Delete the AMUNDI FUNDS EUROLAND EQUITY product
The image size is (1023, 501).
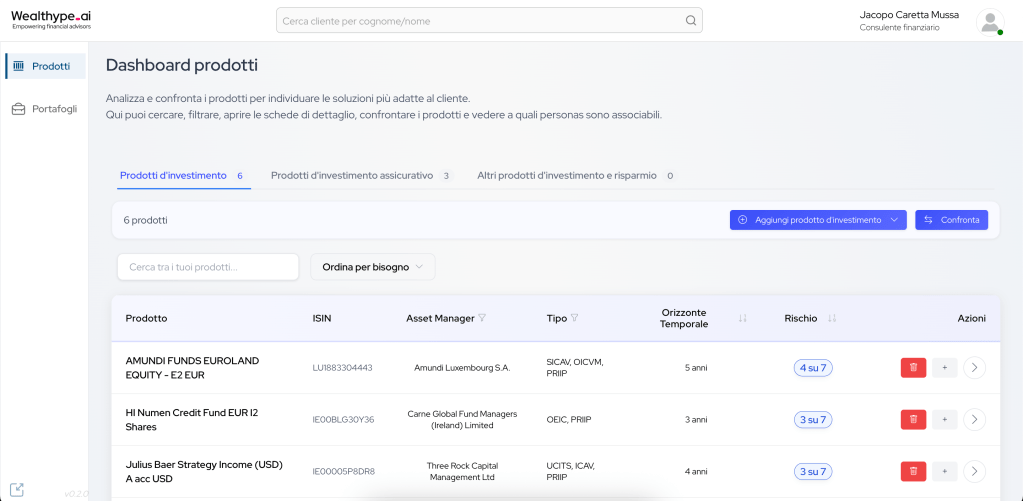pyautogui.click(x=913, y=368)
